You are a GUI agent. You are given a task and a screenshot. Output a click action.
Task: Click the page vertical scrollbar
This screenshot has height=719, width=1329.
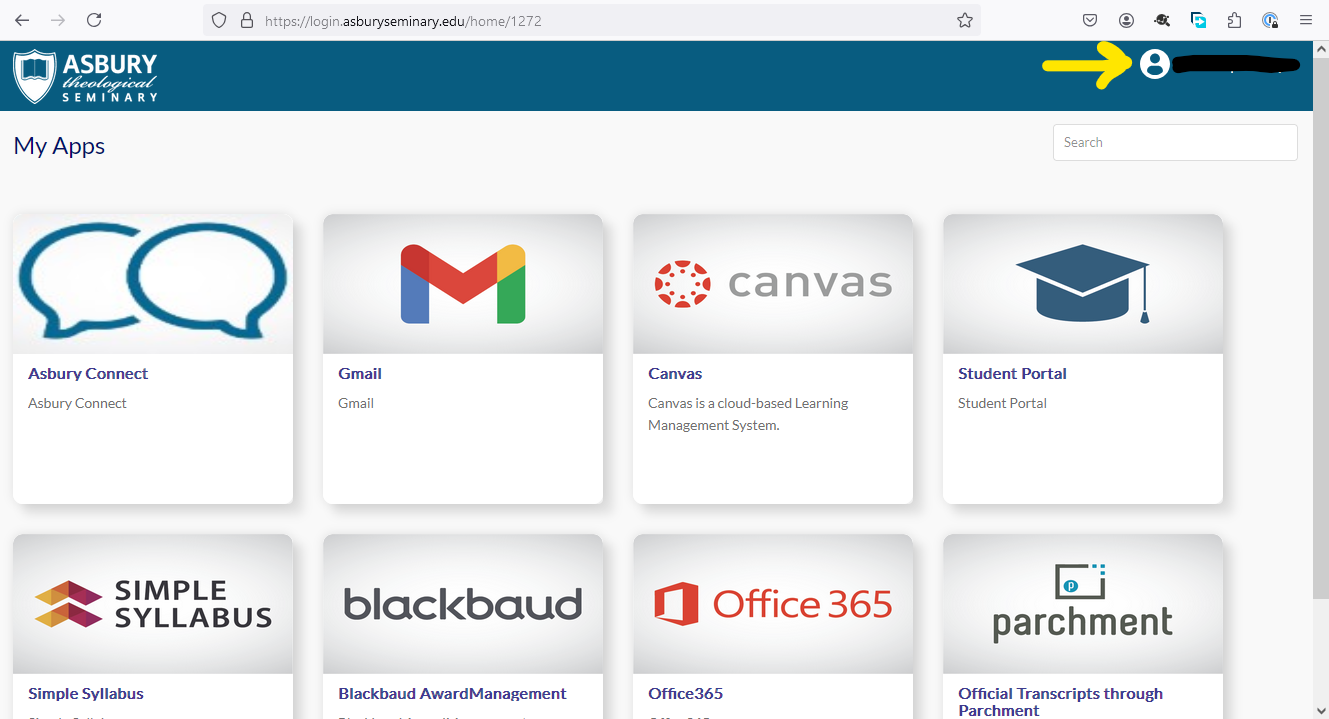[1320, 300]
